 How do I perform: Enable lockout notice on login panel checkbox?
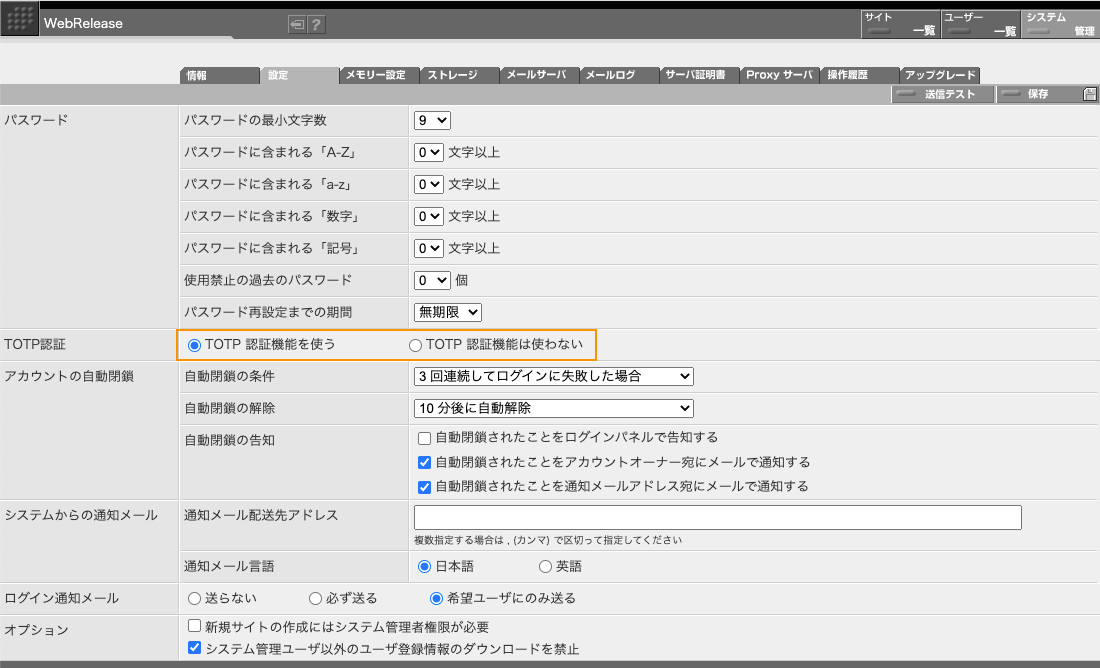pyautogui.click(x=423, y=437)
